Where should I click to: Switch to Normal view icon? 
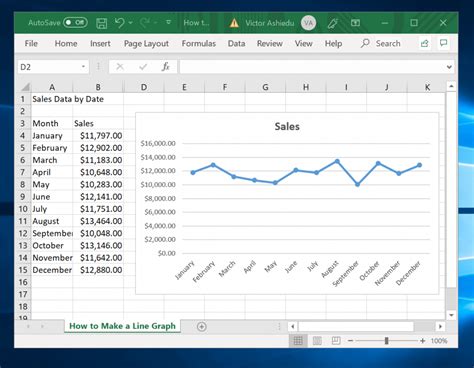(x=298, y=341)
